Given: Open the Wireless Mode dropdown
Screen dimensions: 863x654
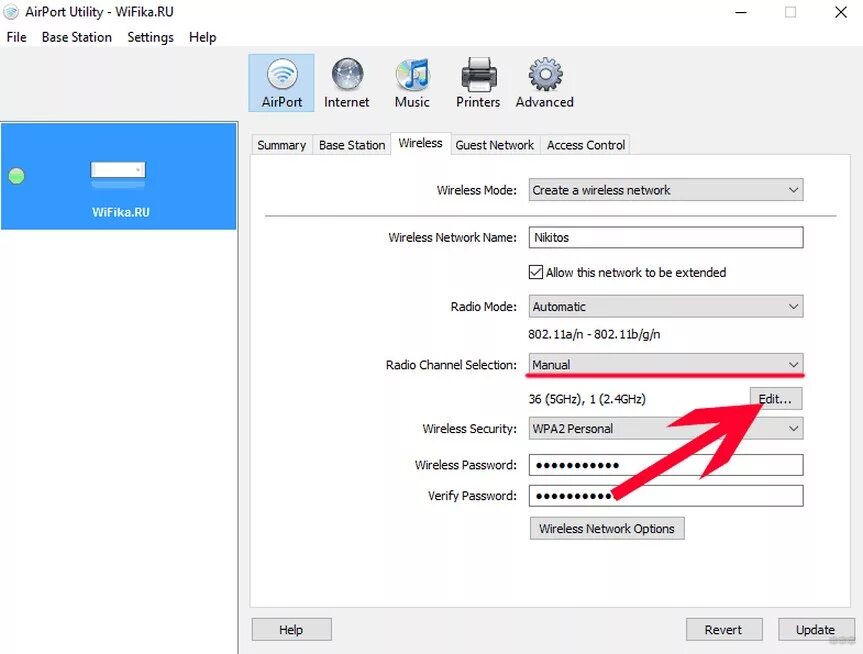Looking at the screenshot, I should point(666,190).
